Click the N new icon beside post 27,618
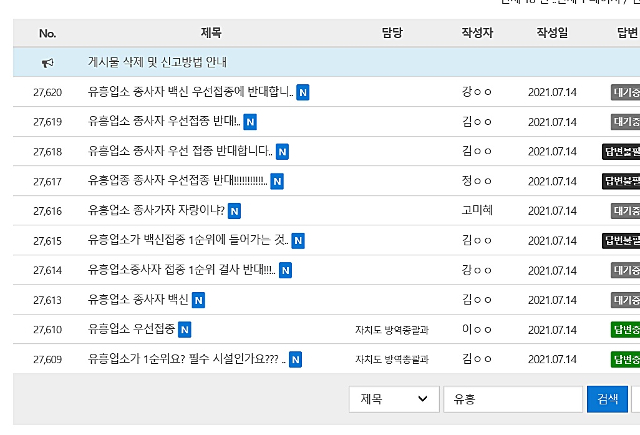 click(x=282, y=152)
